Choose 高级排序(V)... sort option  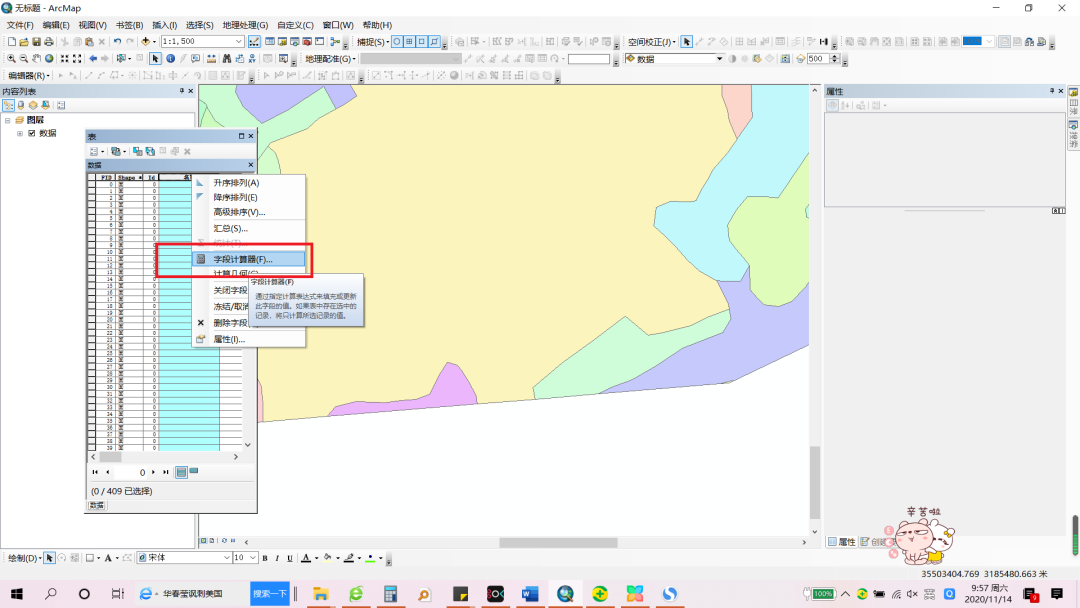[249, 212]
